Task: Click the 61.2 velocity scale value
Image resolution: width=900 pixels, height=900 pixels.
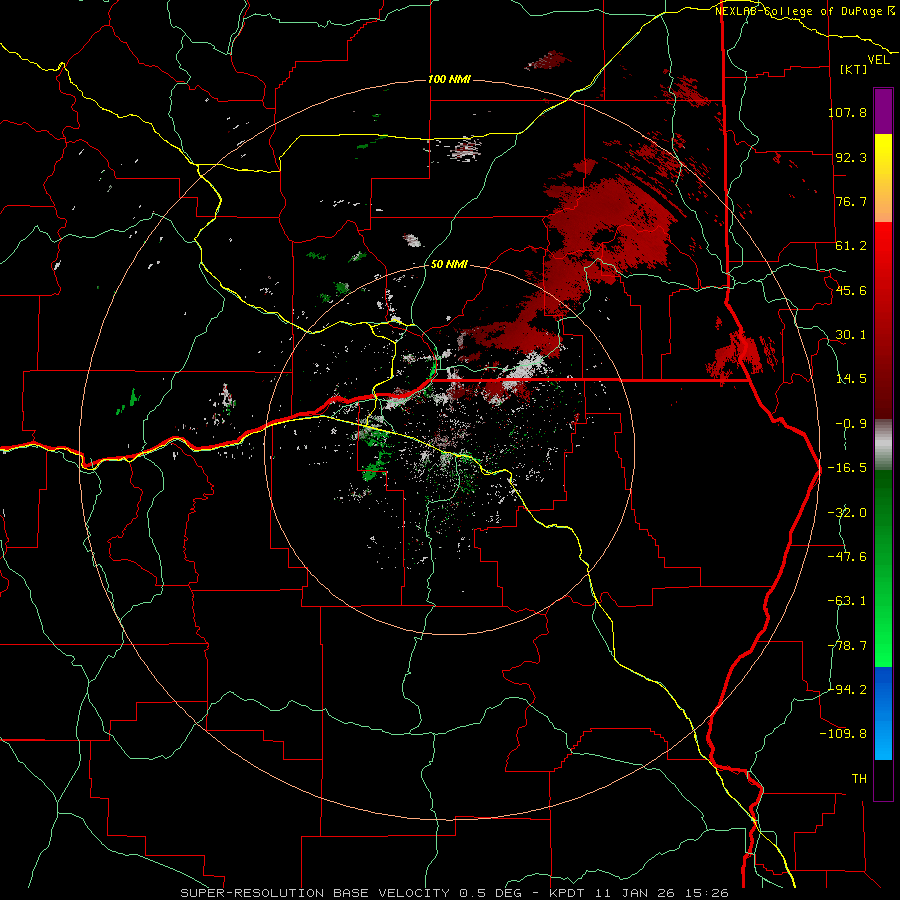Action: coord(851,246)
